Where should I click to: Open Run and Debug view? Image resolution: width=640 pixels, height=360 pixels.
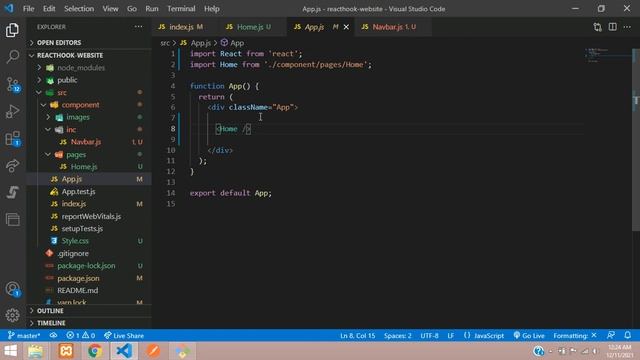coord(12,111)
